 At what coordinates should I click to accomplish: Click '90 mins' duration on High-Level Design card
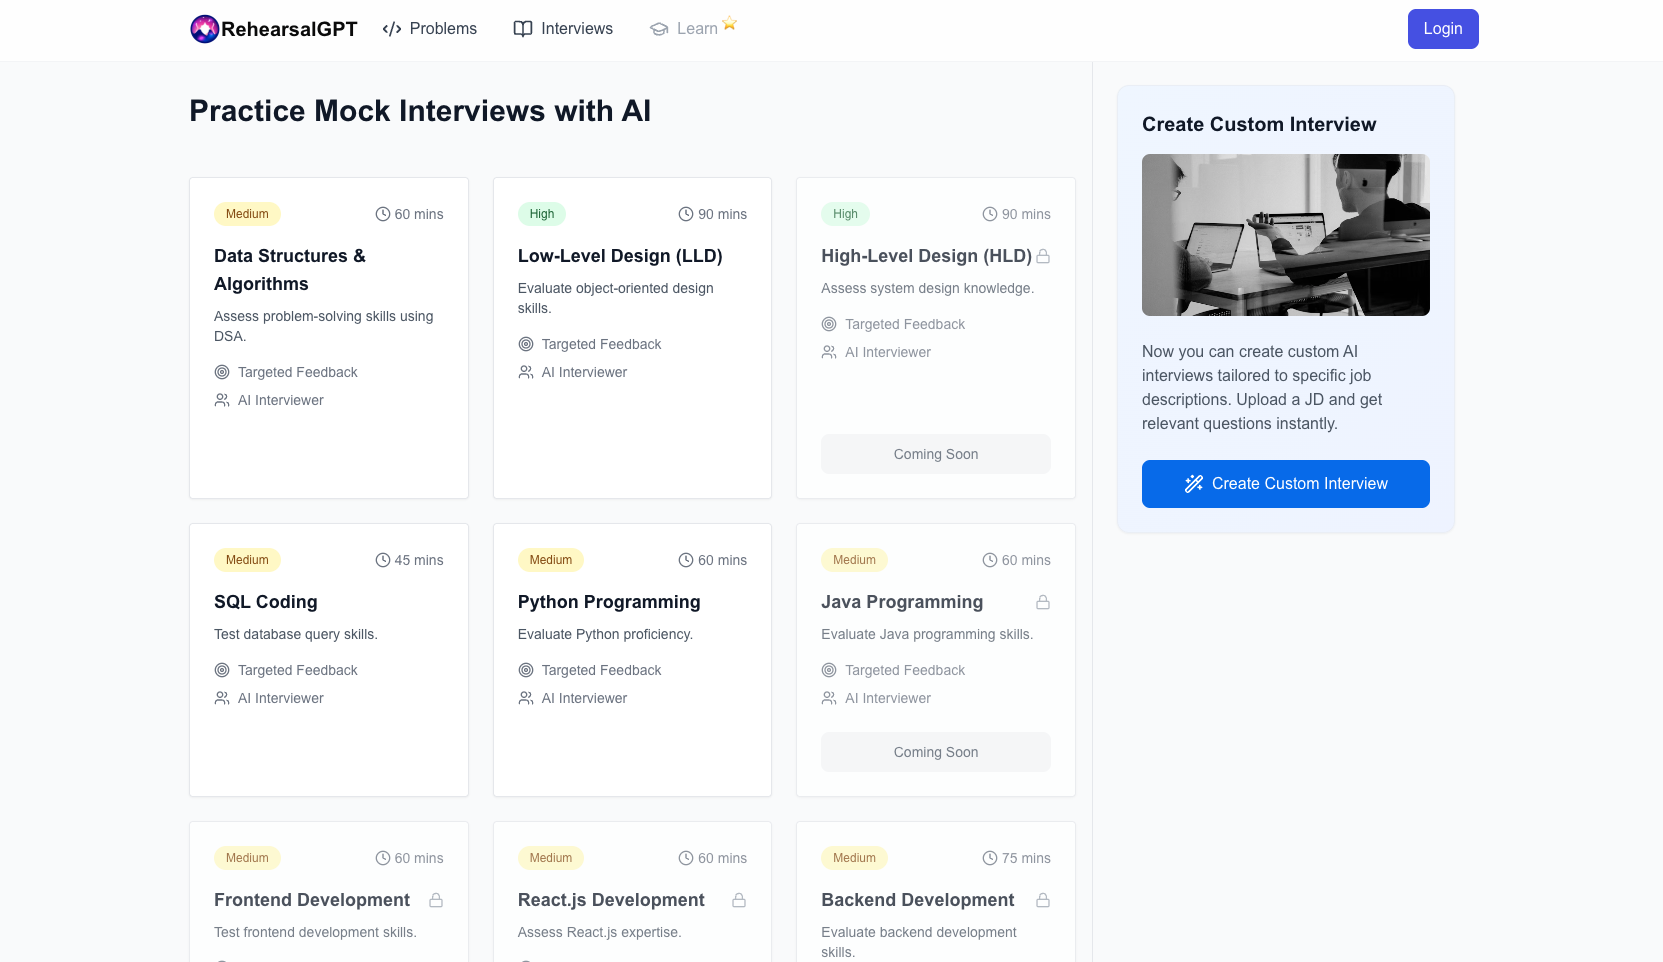pyautogui.click(x=1026, y=214)
